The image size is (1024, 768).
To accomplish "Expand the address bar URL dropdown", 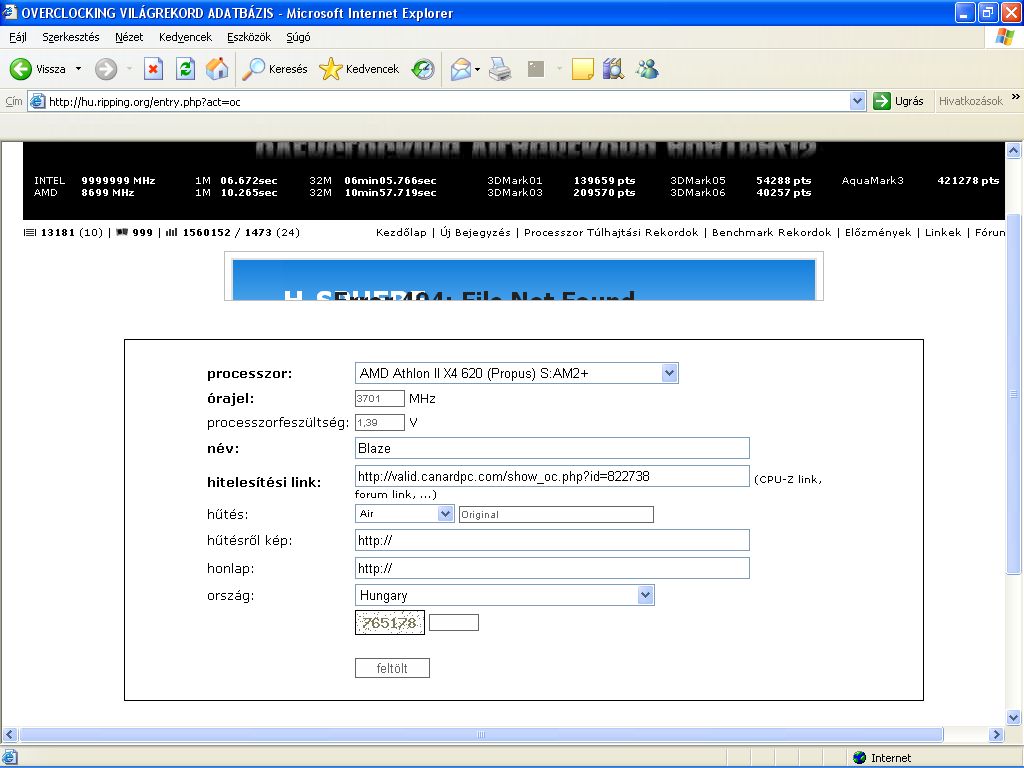I will click(x=857, y=101).
